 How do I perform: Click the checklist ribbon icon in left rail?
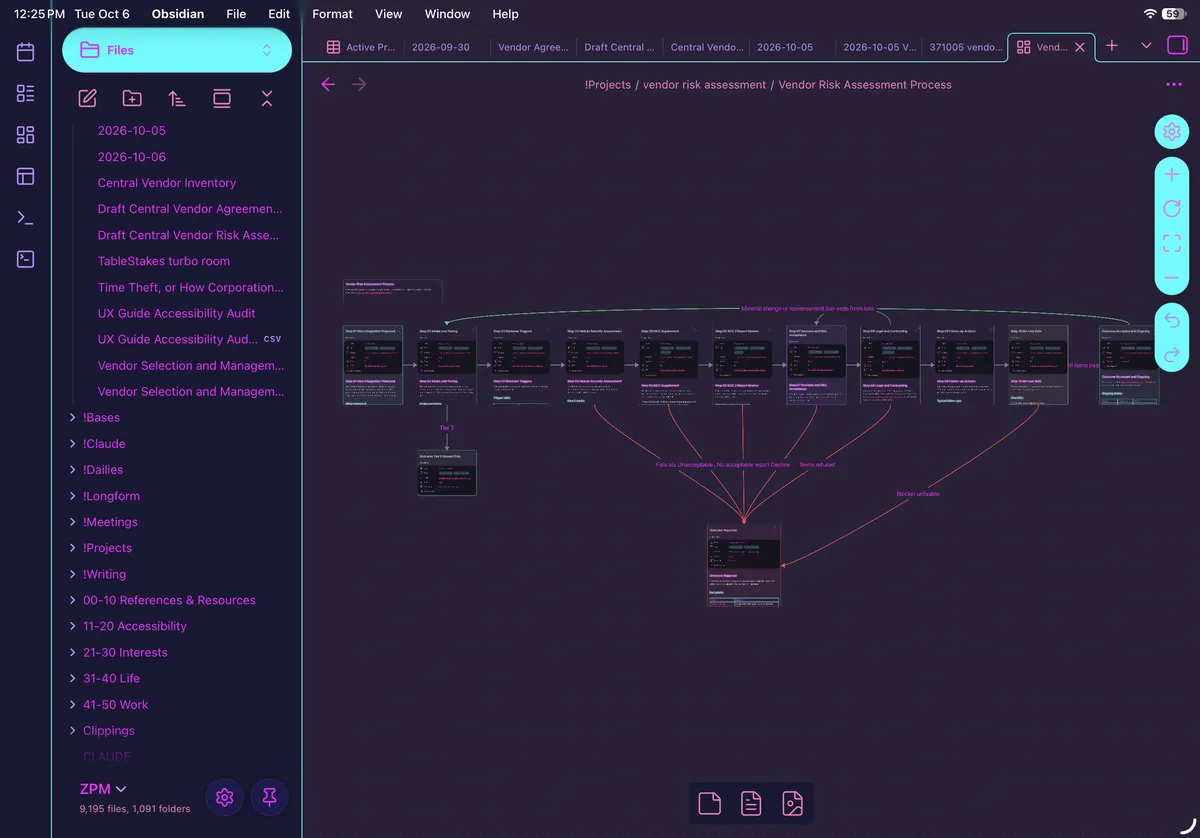(26, 93)
